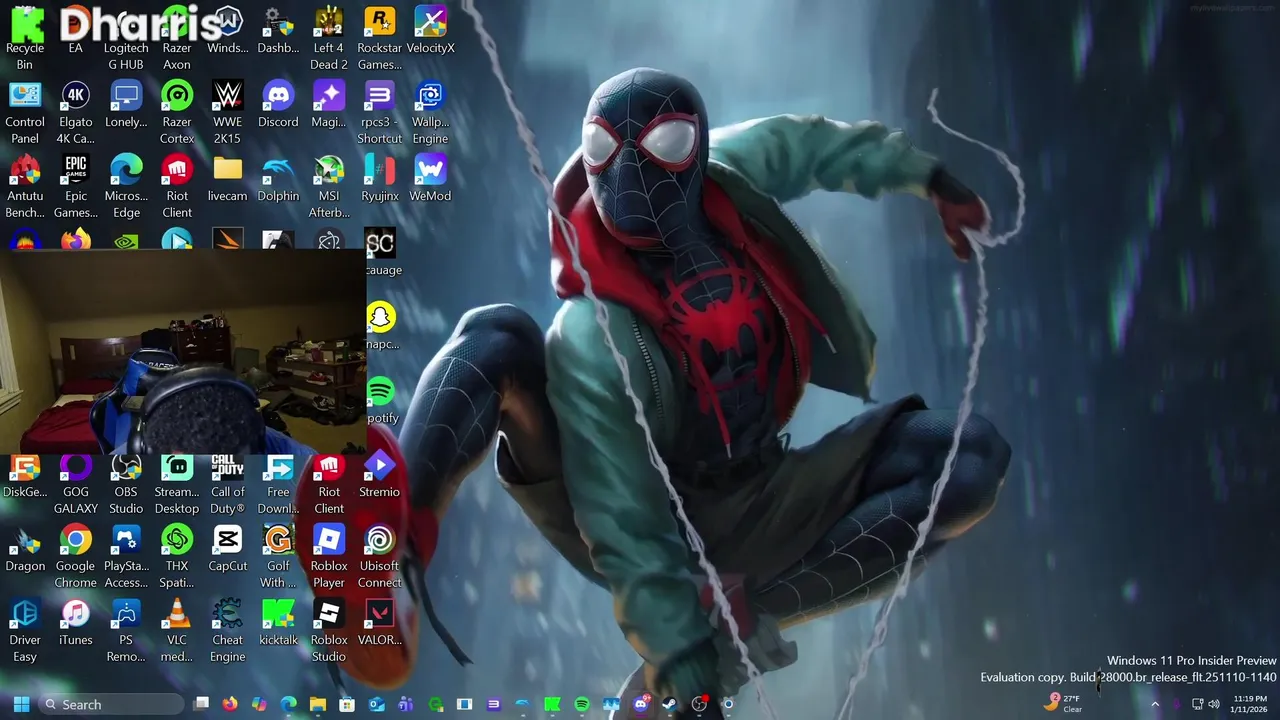Open Discord taskbar icon with badge

pyautogui.click(x=640, y=704)
